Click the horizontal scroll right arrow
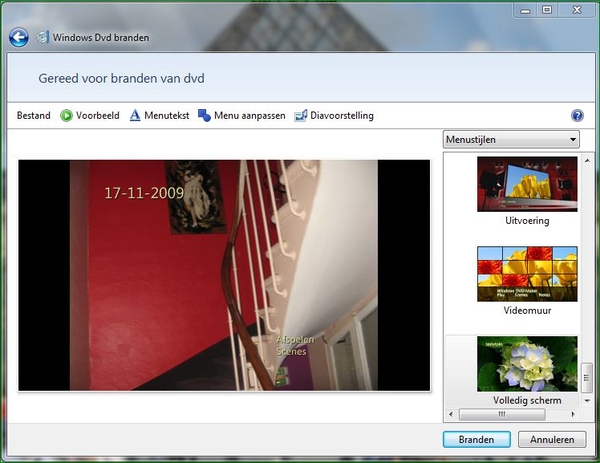The width and height of the screenshot is (600, 463). pos(573,414)
